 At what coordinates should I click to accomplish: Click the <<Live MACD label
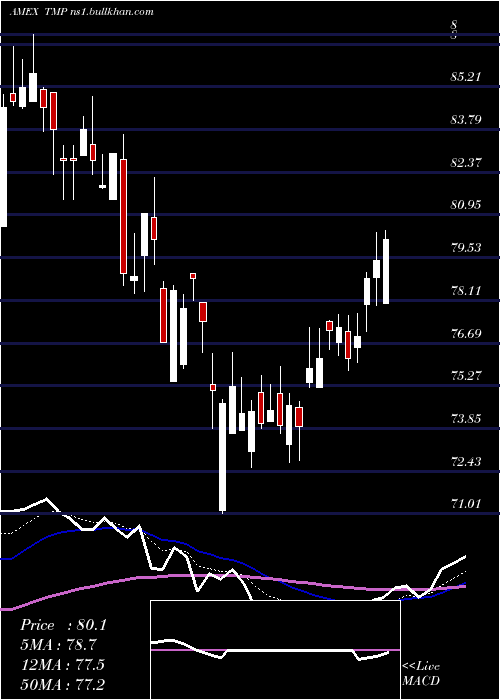[x=421, y=673]
